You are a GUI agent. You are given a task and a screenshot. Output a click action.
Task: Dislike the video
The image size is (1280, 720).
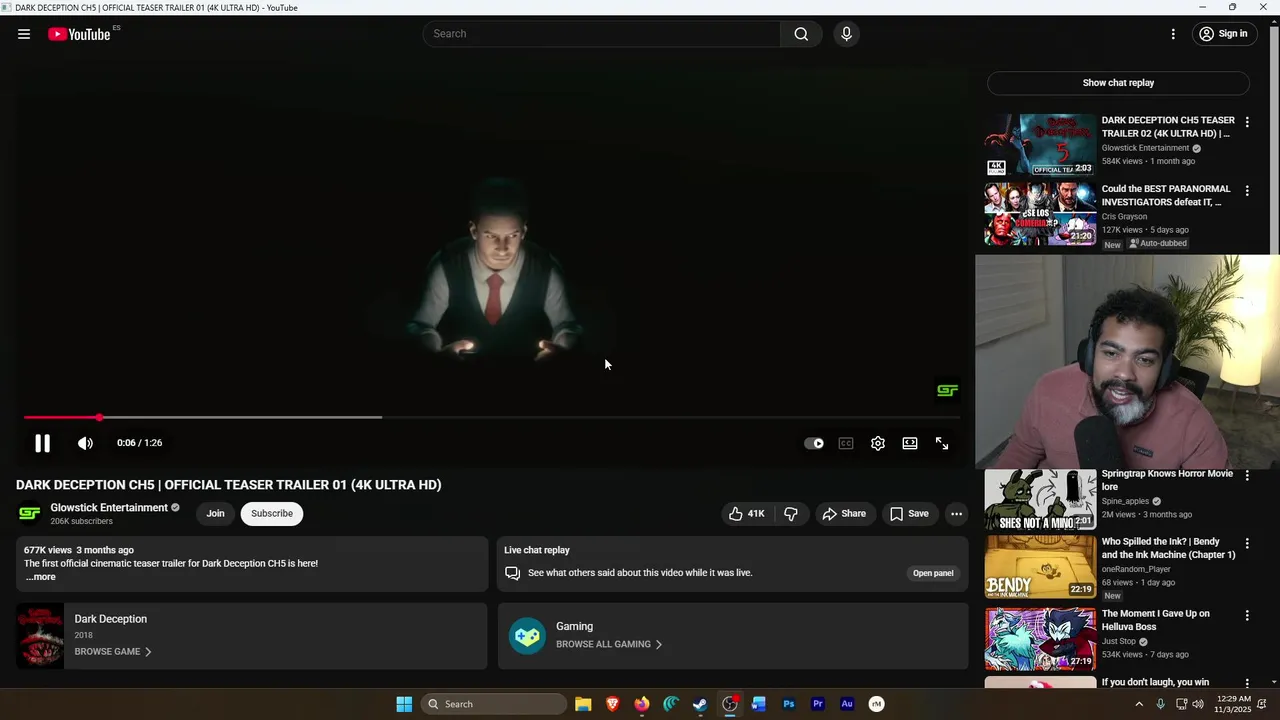click(791, 513)
